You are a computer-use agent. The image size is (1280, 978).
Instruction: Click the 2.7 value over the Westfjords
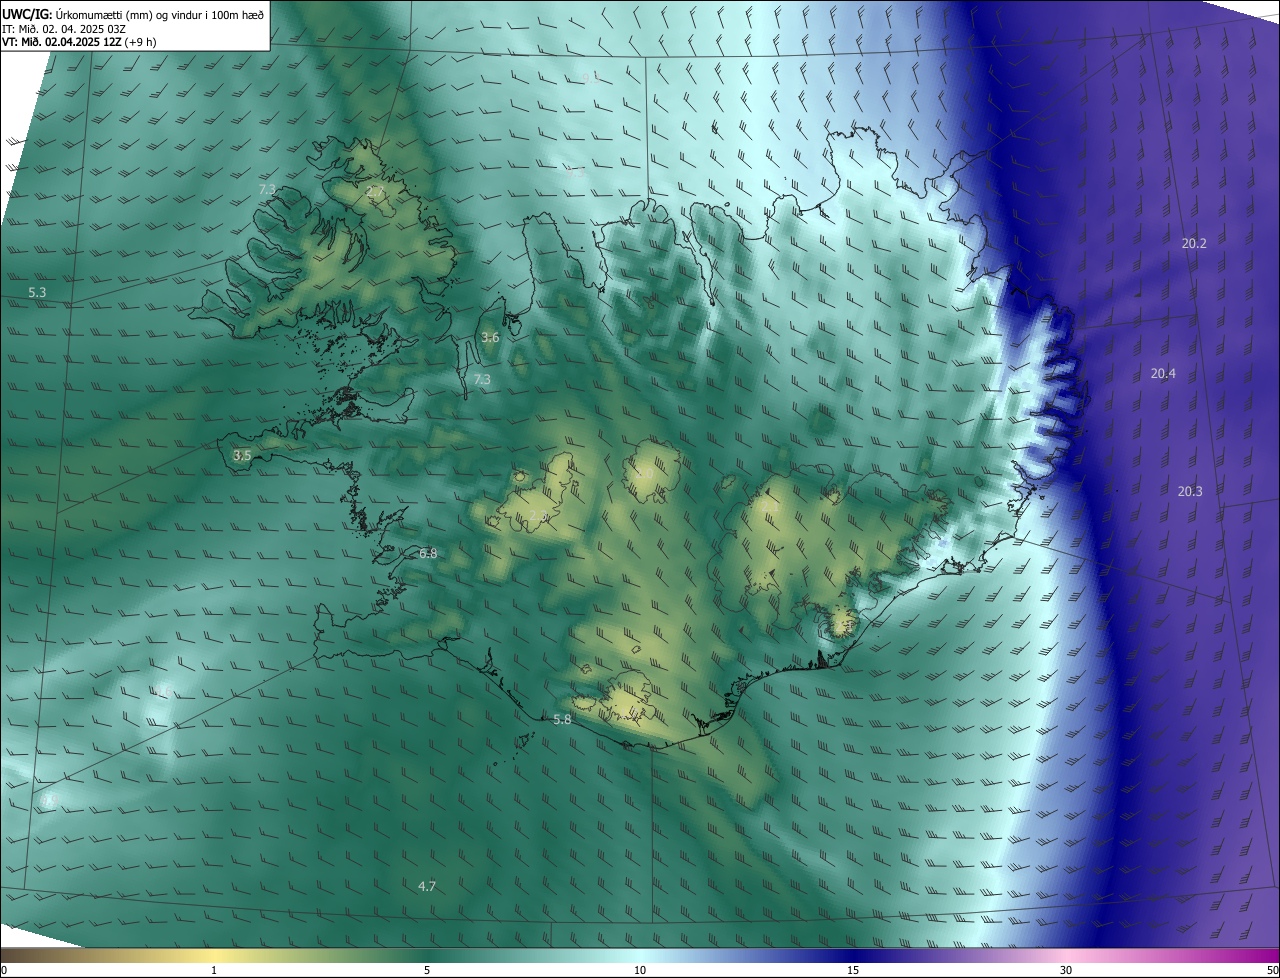pos(375,191)
